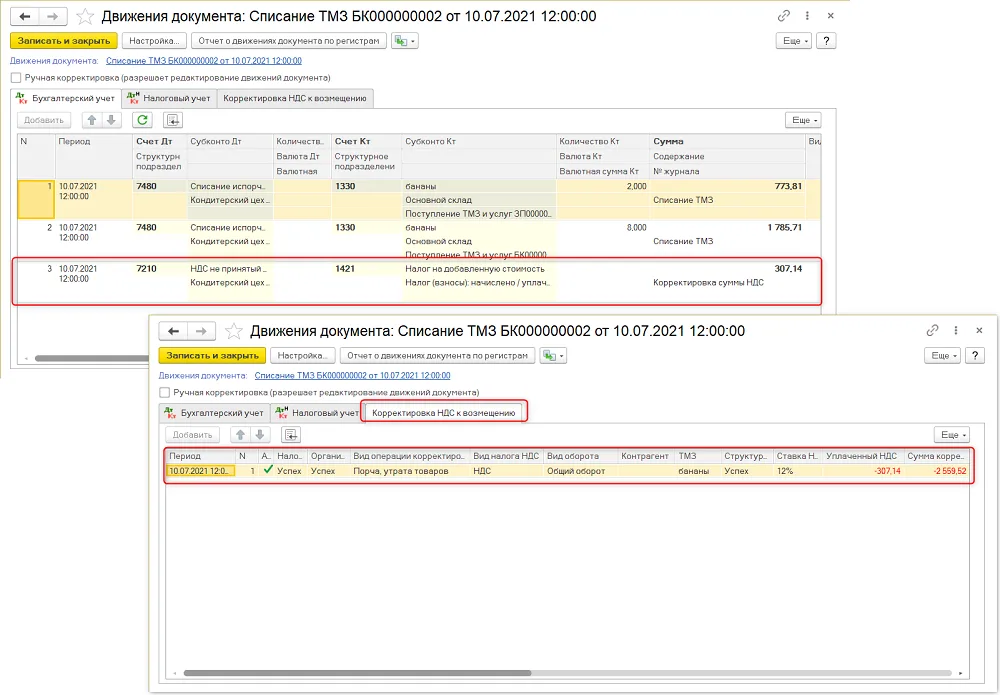The width and height of the screenshot is (1000, 695).
Task: Click the horizontal scrollbar in the background window
Action: 92,358
